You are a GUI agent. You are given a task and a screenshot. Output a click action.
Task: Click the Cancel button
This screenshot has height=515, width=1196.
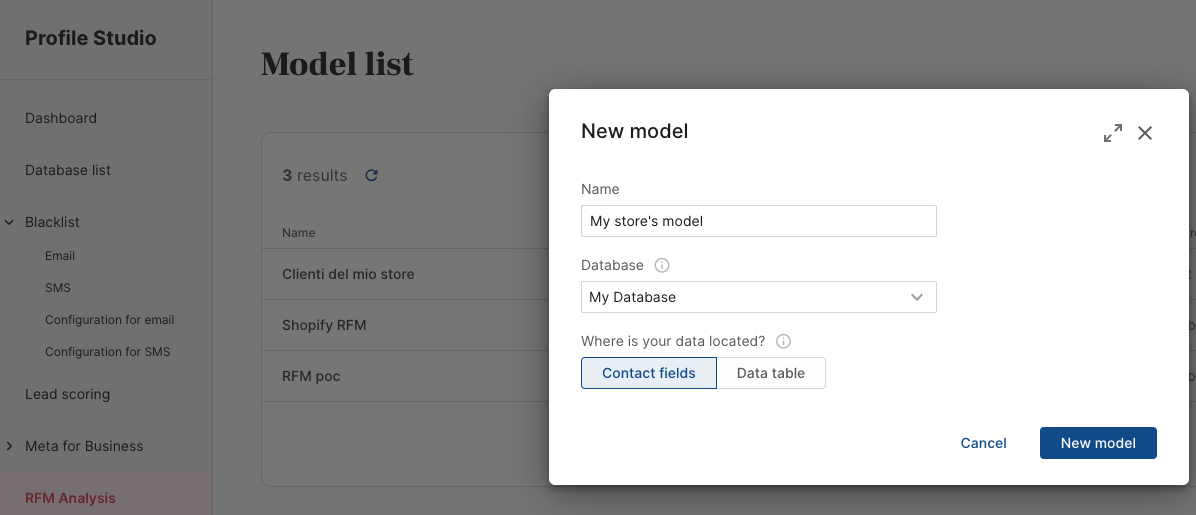pyautogui.click(x=983, y=443)
